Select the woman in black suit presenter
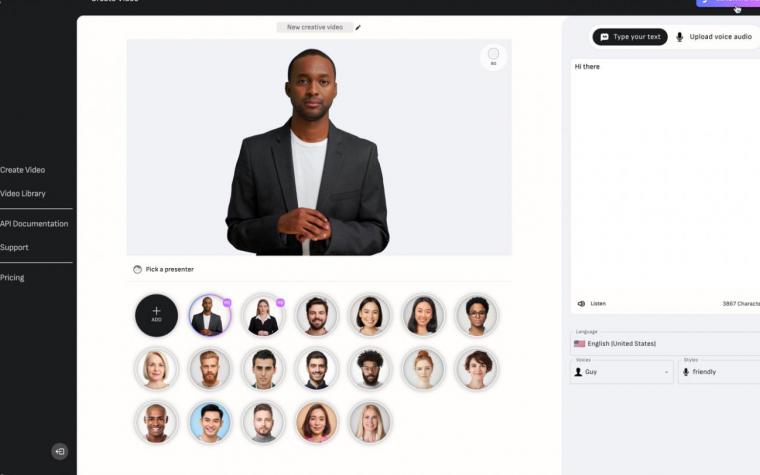Image resolution: width=760 pixels, height=475 pixels. pos(263,316)
